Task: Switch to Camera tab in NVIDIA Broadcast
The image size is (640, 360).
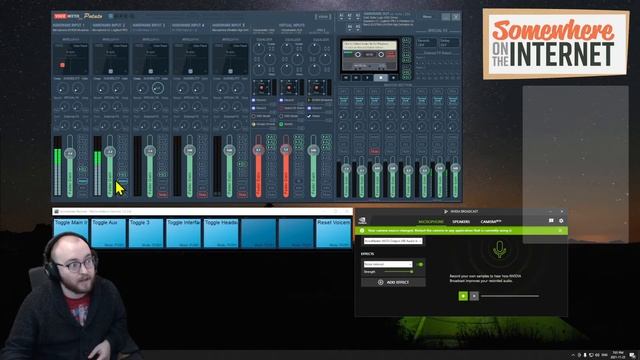Action: (x=491, y=222)
